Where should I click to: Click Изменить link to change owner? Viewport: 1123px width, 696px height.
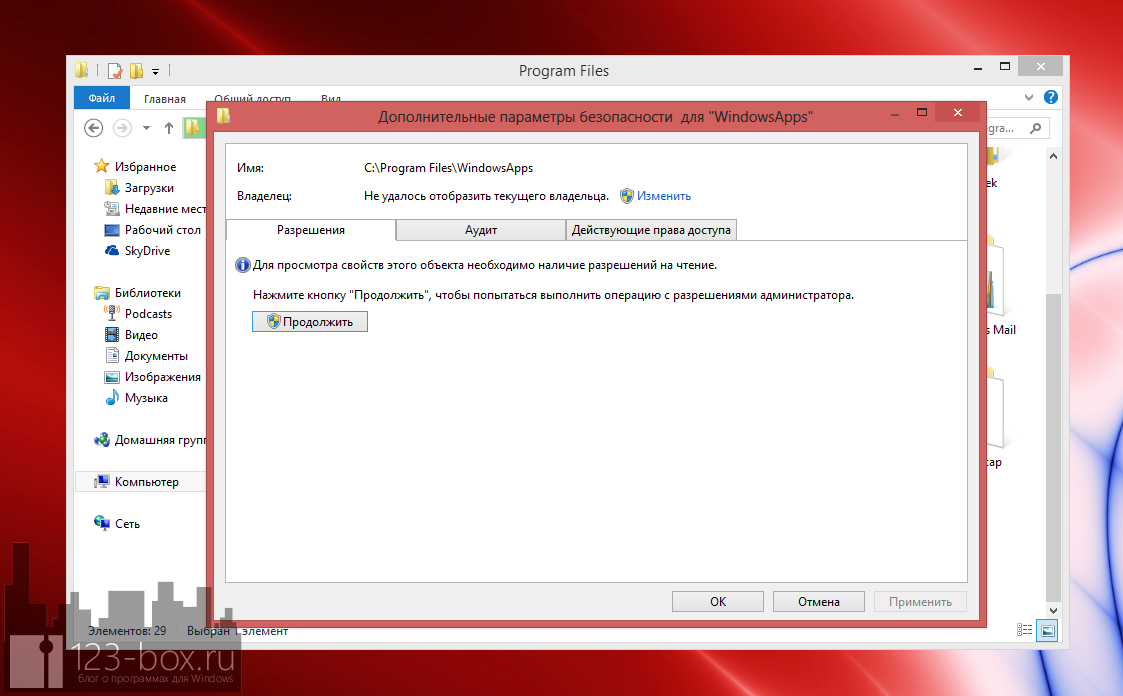[x=663, y=196]
